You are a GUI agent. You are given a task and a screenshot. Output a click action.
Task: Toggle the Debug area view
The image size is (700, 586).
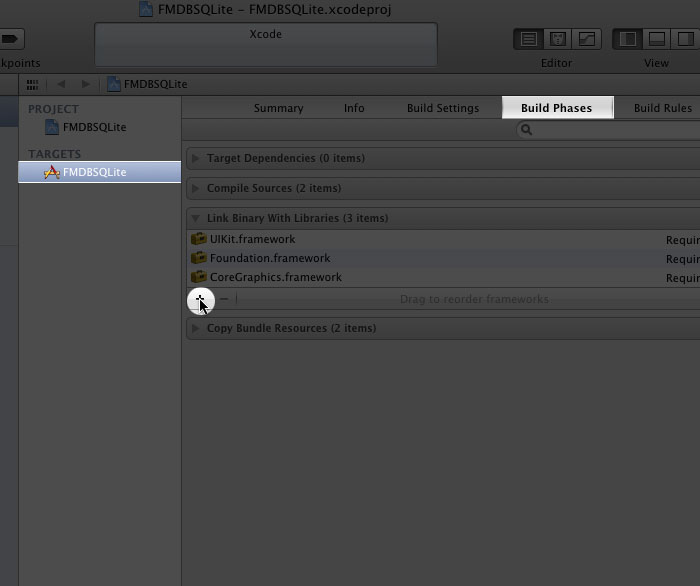656,39
